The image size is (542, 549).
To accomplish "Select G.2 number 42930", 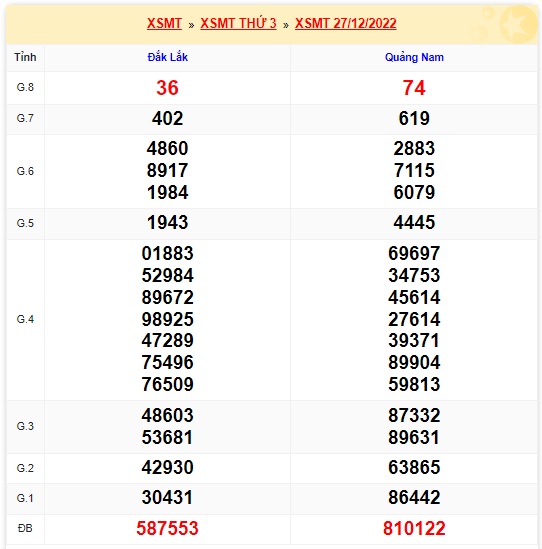I will pos(167,468).
